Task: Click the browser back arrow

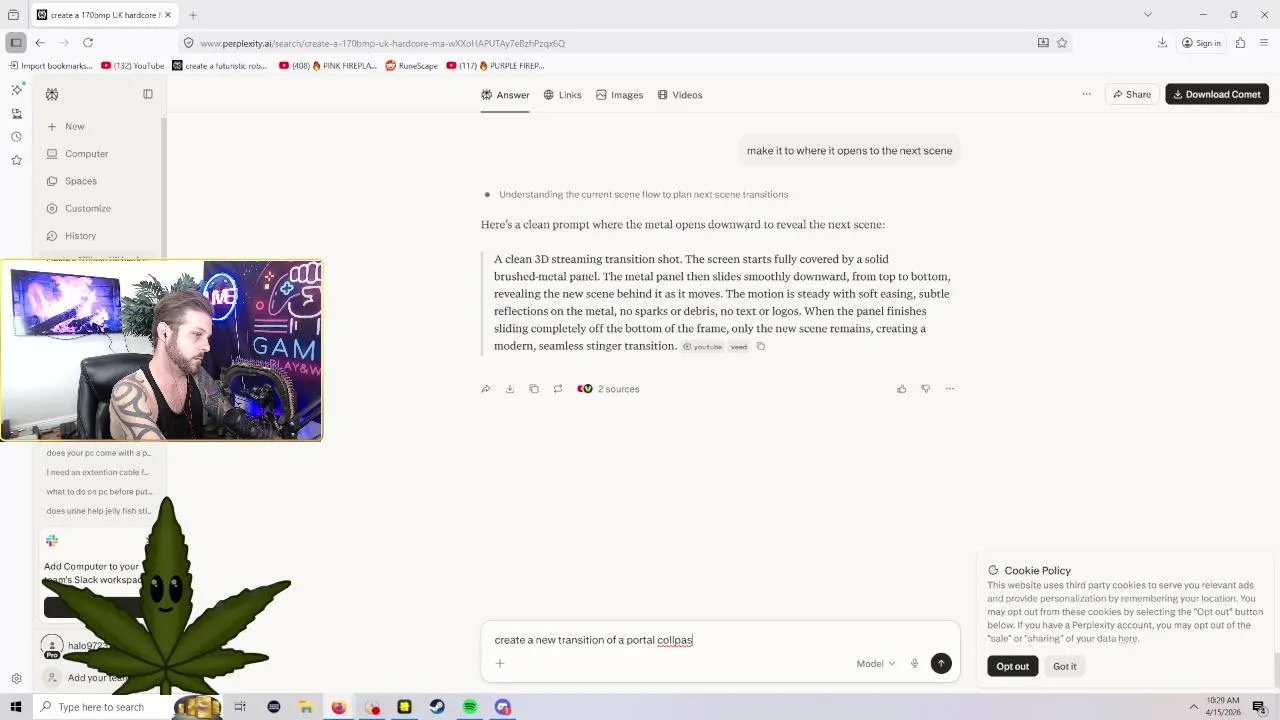Action: click(40, 43)
